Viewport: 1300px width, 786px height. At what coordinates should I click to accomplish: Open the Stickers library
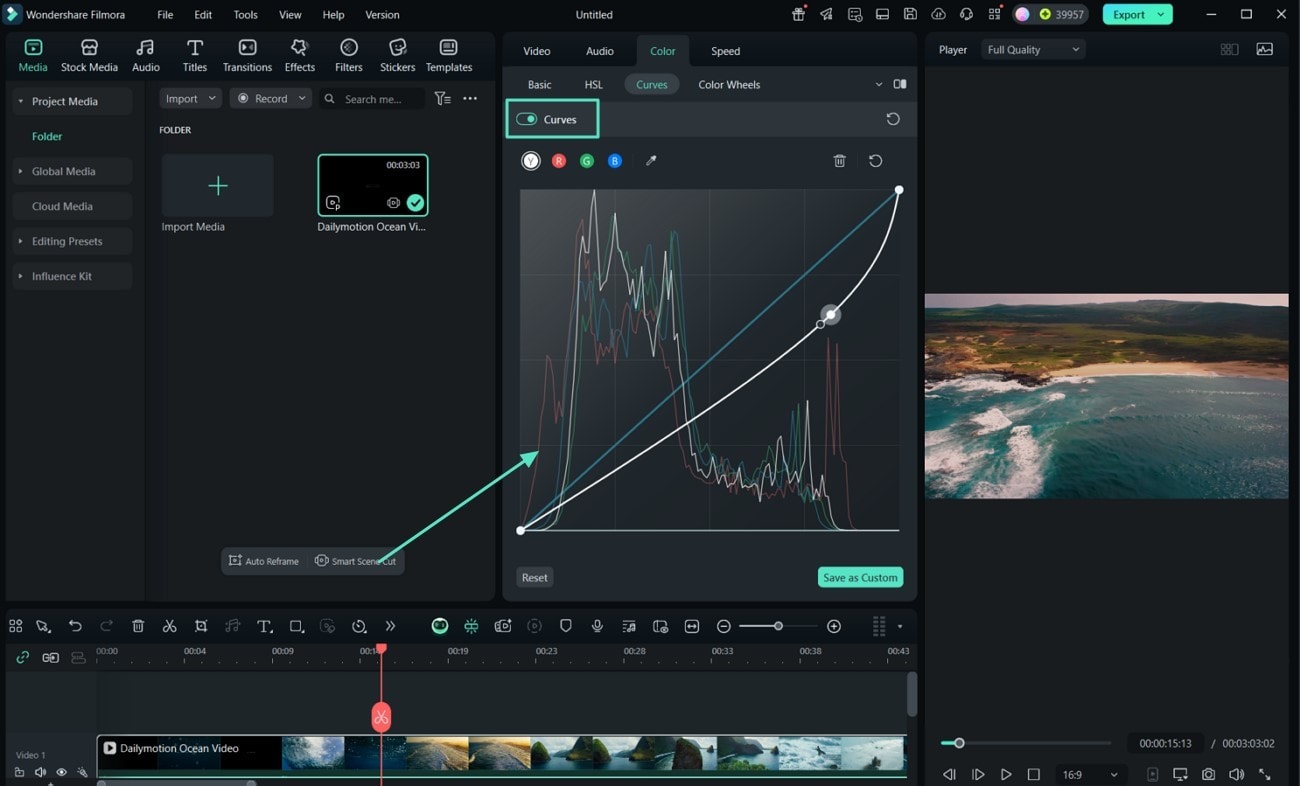point(397,56)
